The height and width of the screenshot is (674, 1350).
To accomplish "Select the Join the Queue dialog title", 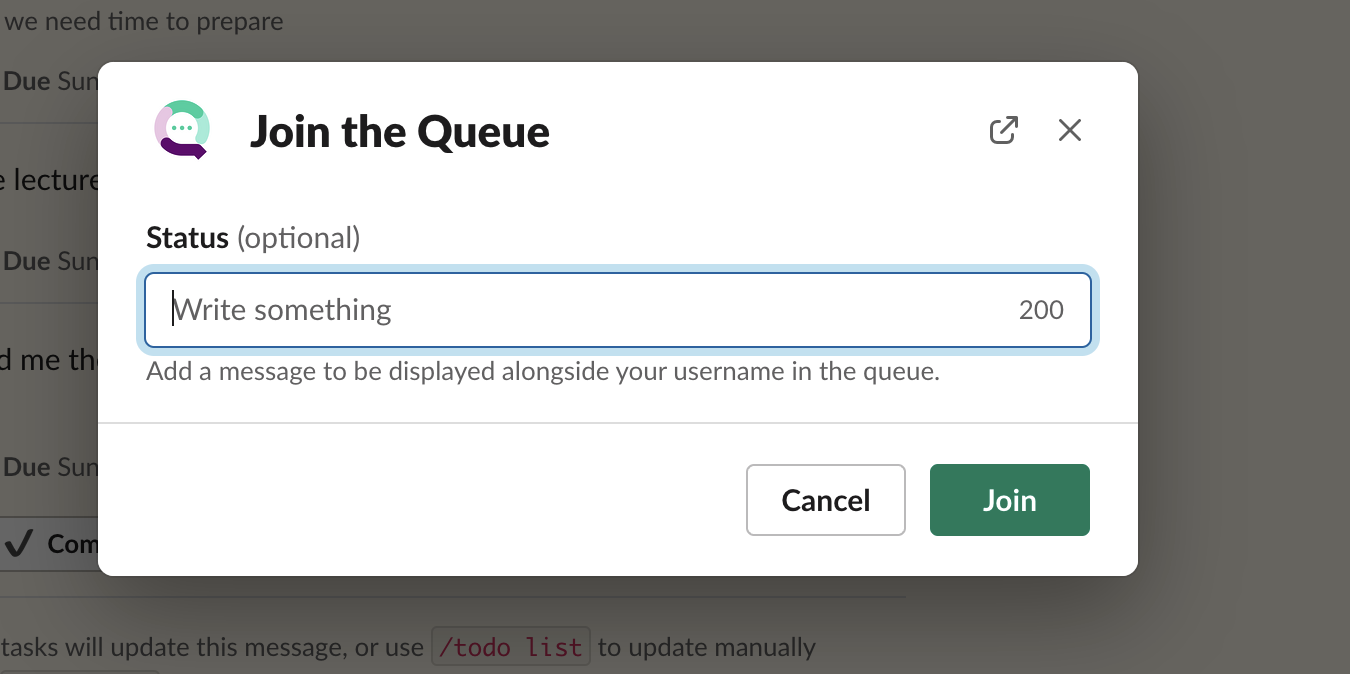I will point(400,131).
